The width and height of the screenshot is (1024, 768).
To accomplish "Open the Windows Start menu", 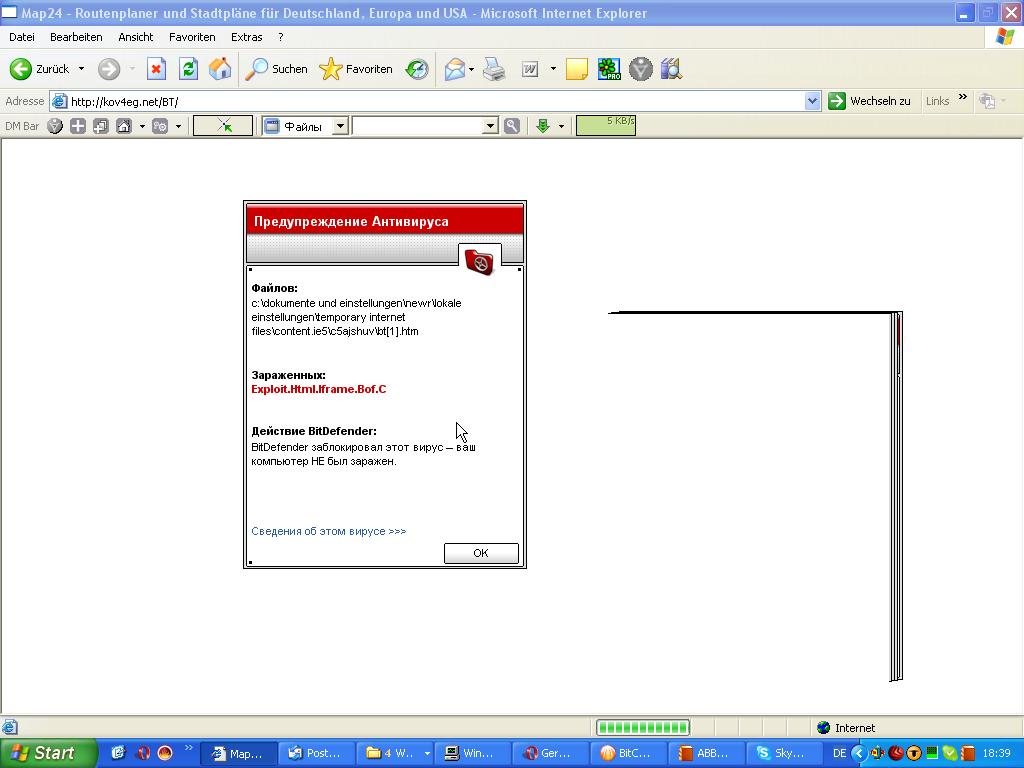I will [48, 753].
